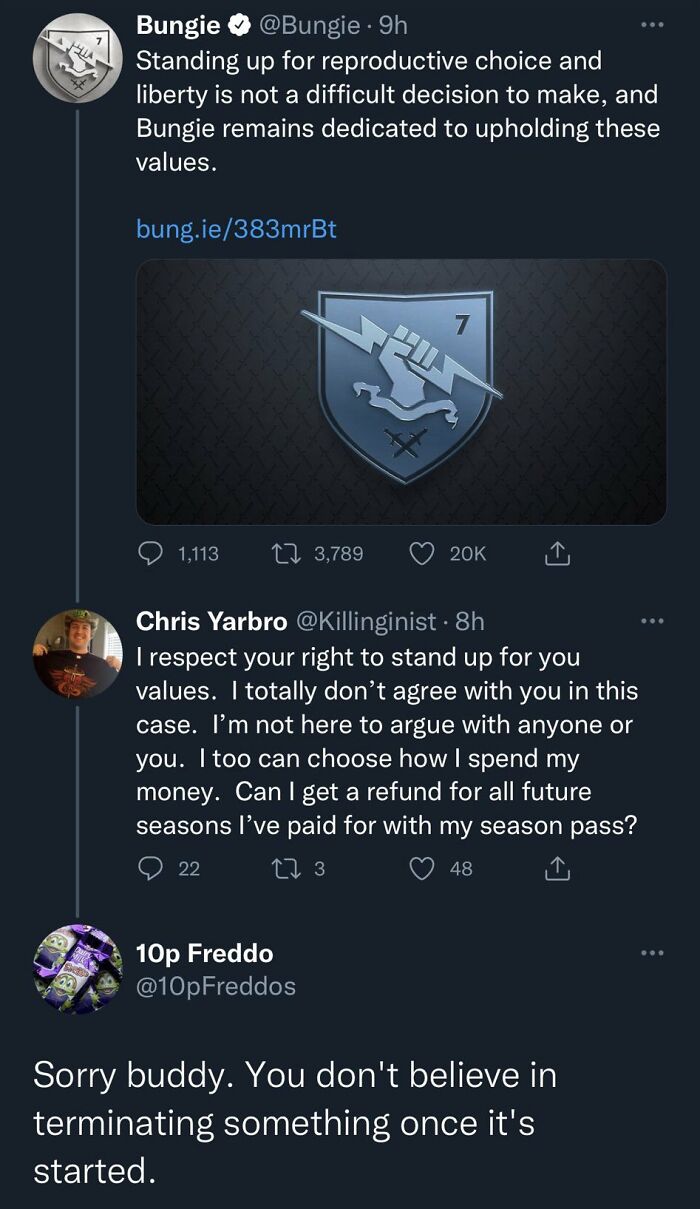Open more options on 10p Freddo's tweet
The height and width of the screenshot is (1209, 700).
coord(654,952)
